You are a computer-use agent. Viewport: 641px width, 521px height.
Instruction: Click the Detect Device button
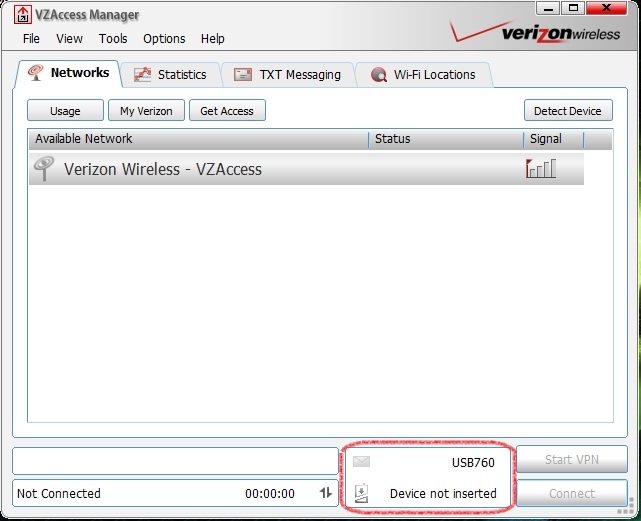click(568, 110)
